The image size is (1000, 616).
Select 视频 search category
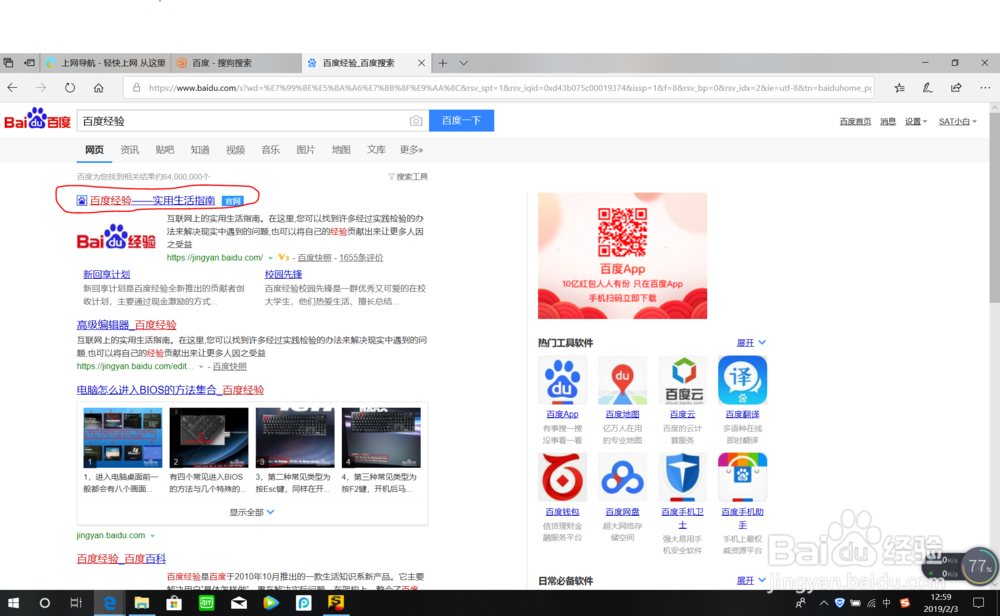point(235,150)
